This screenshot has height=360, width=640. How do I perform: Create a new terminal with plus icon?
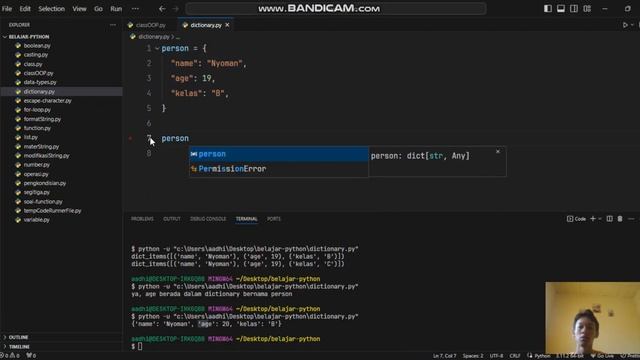(593, 219)
